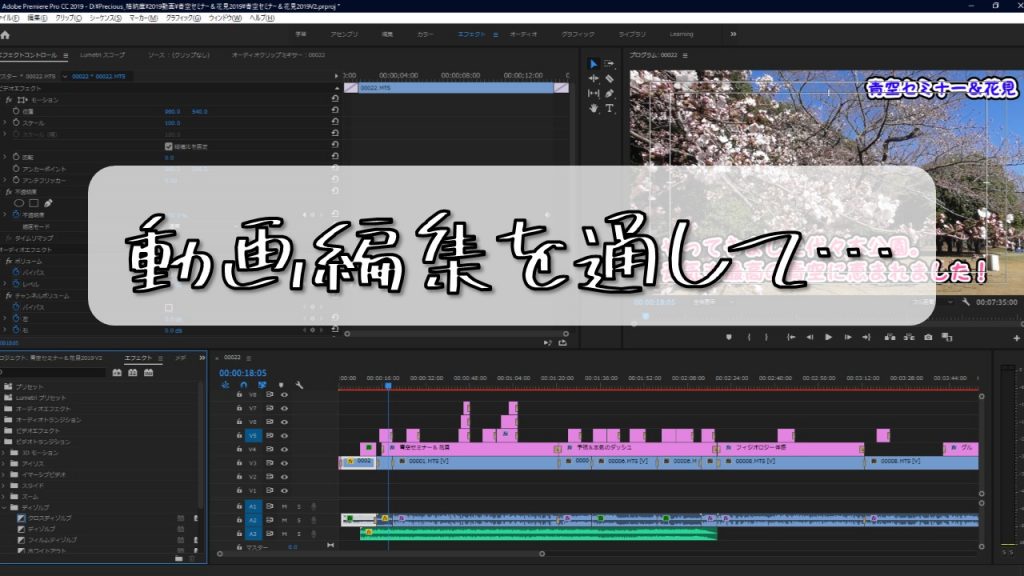
Task: Open the Clip menu in menu bar
Action: pyautogui.click(x=68, y=18)
